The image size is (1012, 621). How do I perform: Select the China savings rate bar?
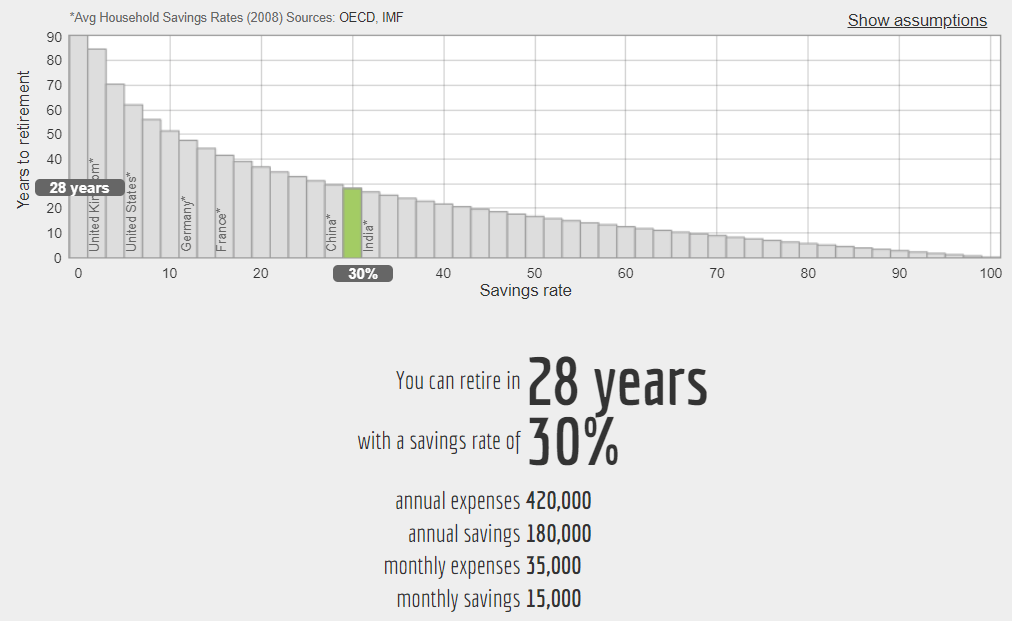tap(334, 225)
